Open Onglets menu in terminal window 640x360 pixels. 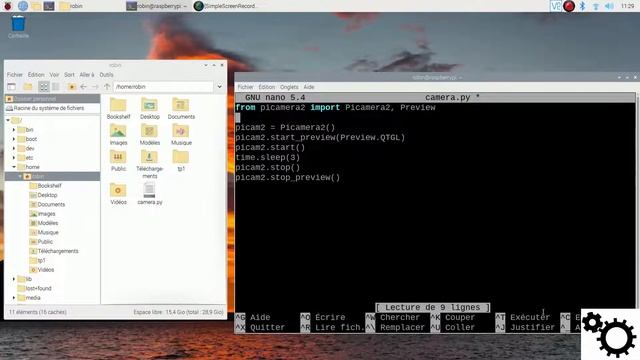point(289,87)
